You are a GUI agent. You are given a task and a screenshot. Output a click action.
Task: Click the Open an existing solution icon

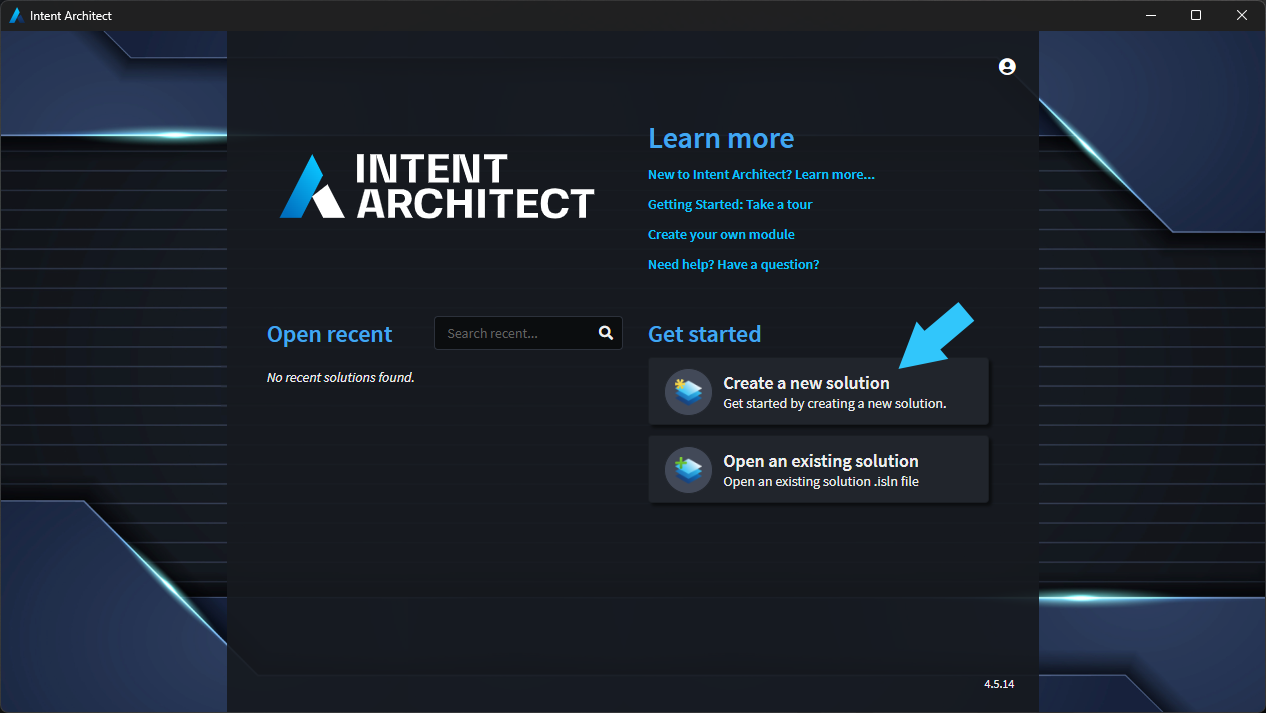point(688,470)
